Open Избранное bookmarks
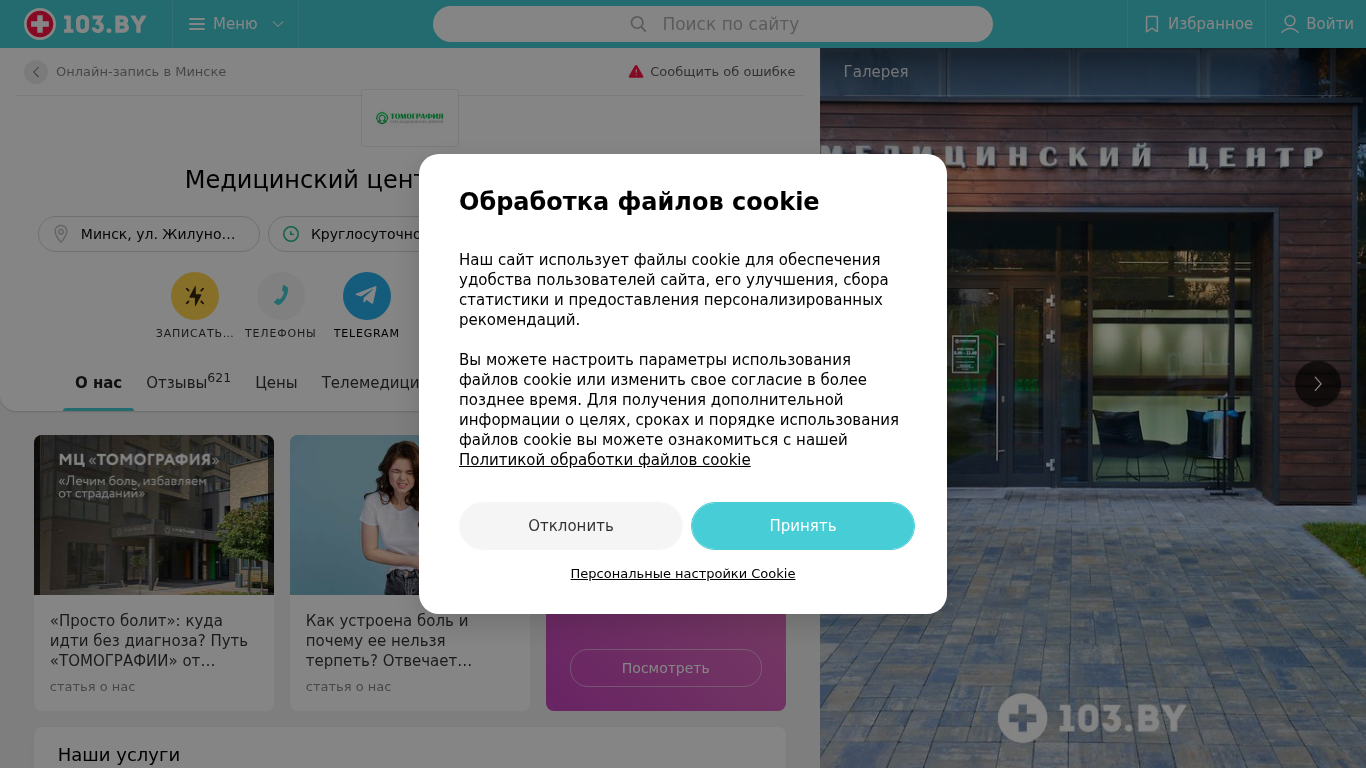 pyautogui.click(x=1197, y=24)
